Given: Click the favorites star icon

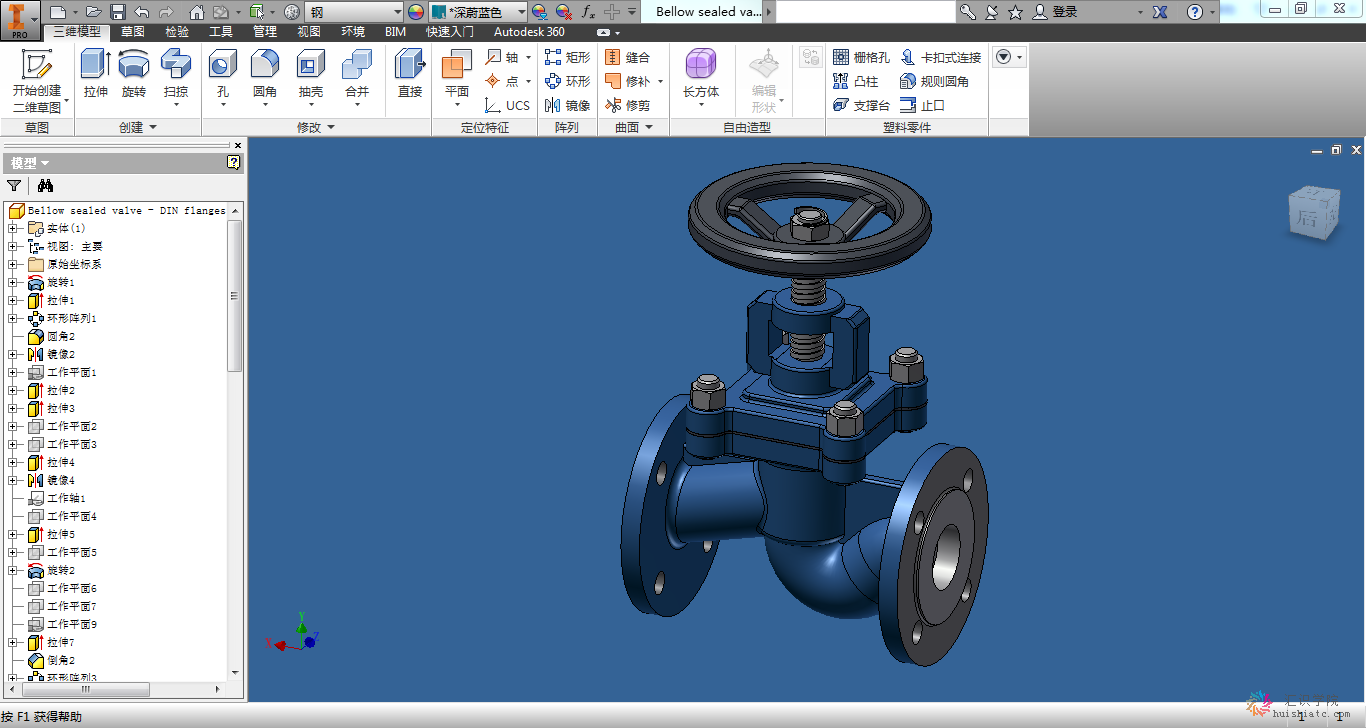Looking at the screenshot, I should [x=1016, y=12].
